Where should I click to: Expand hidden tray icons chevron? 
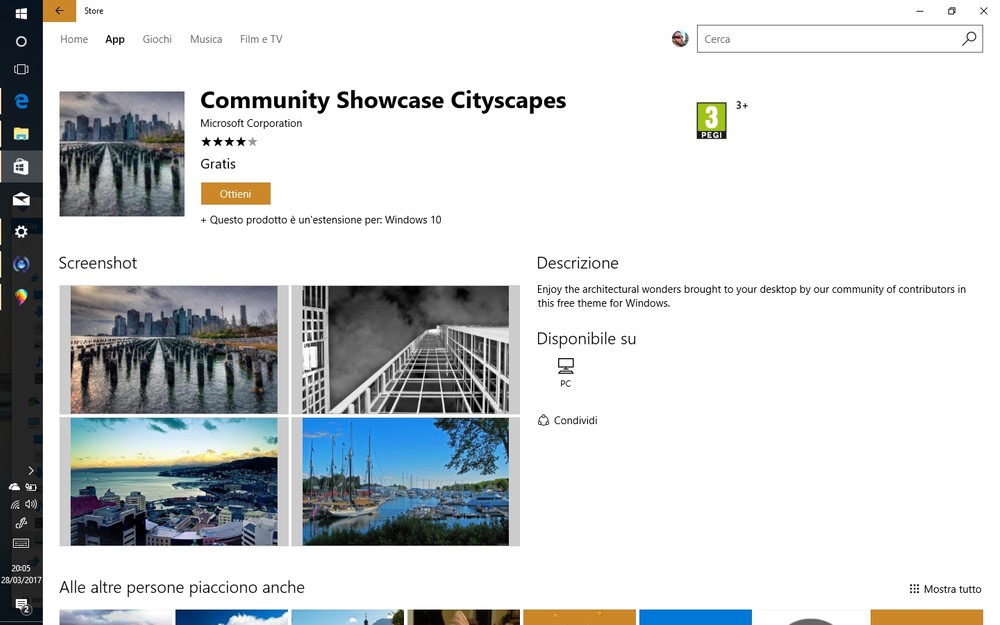pos(31,471)
